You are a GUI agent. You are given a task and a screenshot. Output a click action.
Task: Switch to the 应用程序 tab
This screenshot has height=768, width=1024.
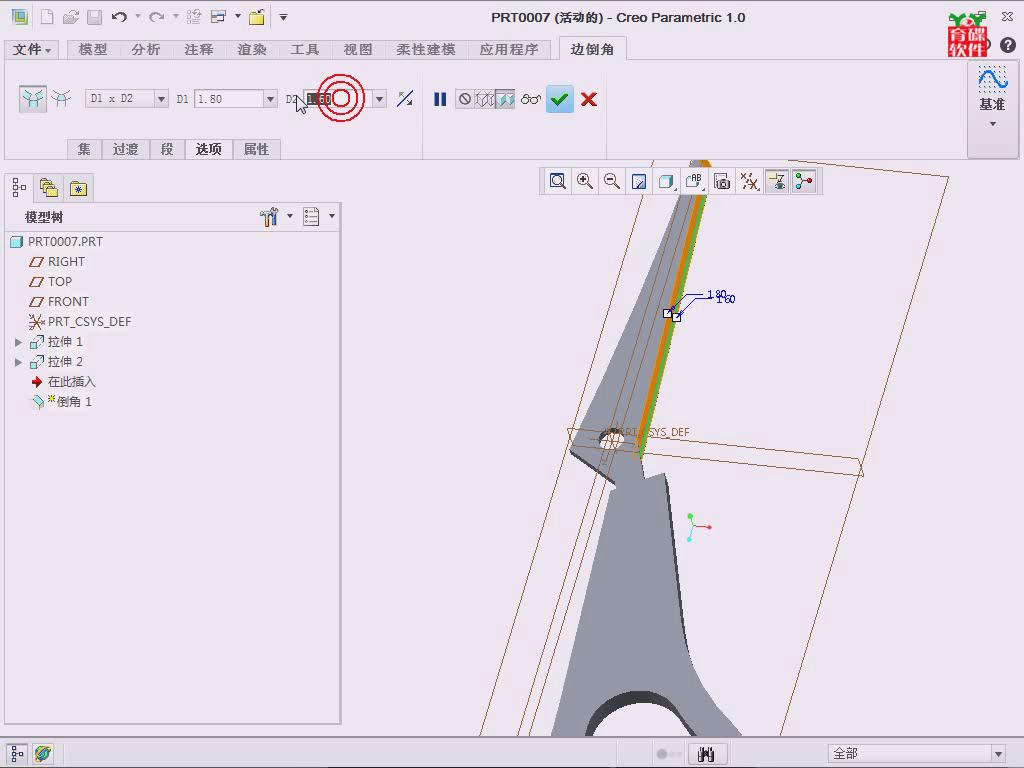(509, 50)
